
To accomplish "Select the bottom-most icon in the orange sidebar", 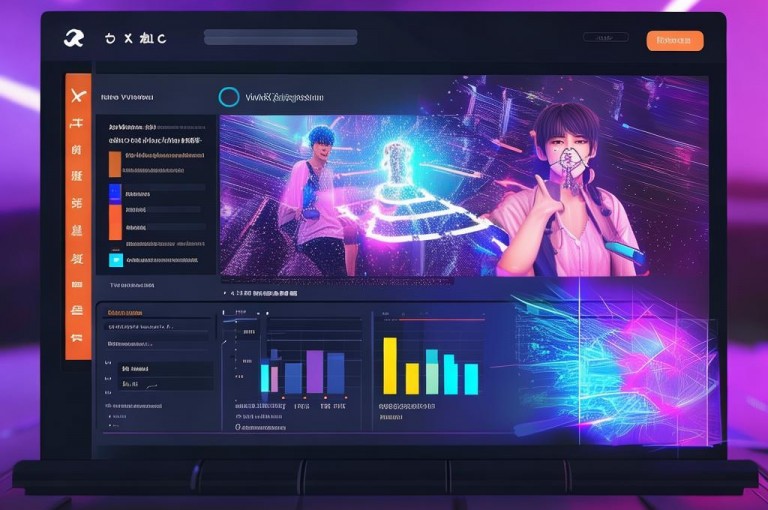I will (x=76, y=338).
